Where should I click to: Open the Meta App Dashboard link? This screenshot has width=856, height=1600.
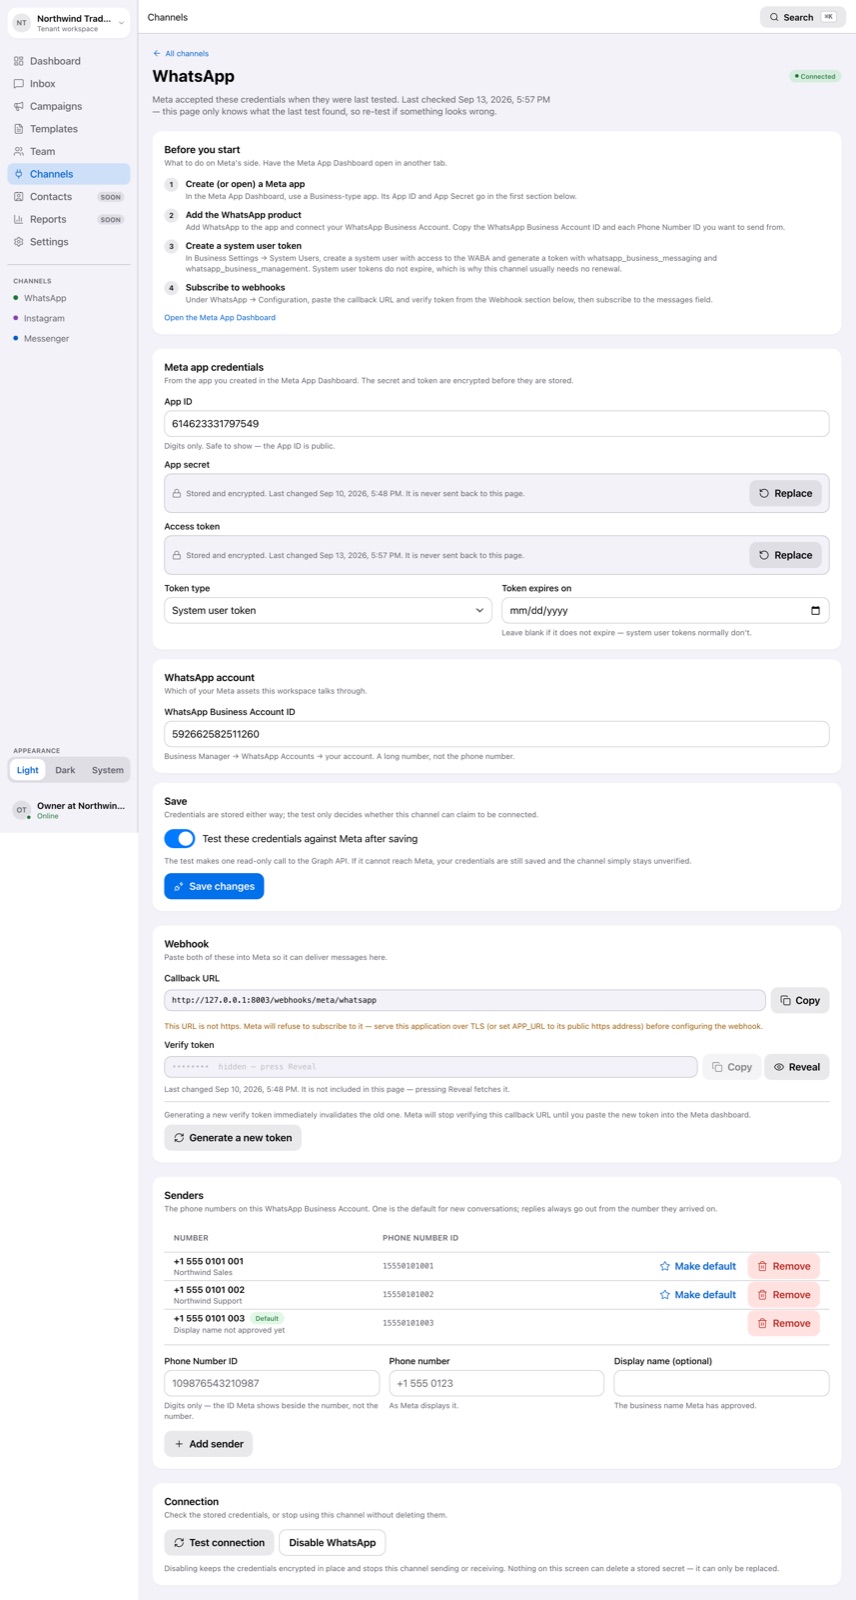[x=220, y=317]
